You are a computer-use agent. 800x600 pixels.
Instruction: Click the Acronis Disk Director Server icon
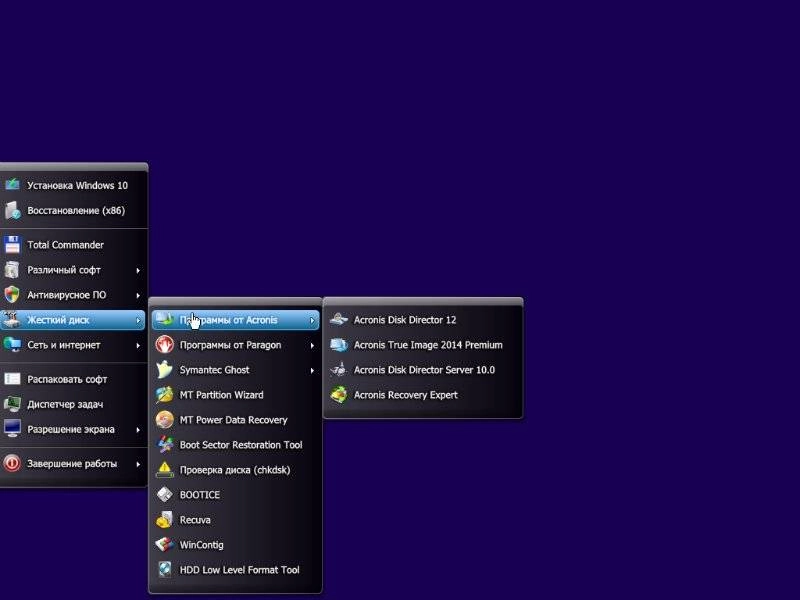pyautogui.click(x=339, y=369)
